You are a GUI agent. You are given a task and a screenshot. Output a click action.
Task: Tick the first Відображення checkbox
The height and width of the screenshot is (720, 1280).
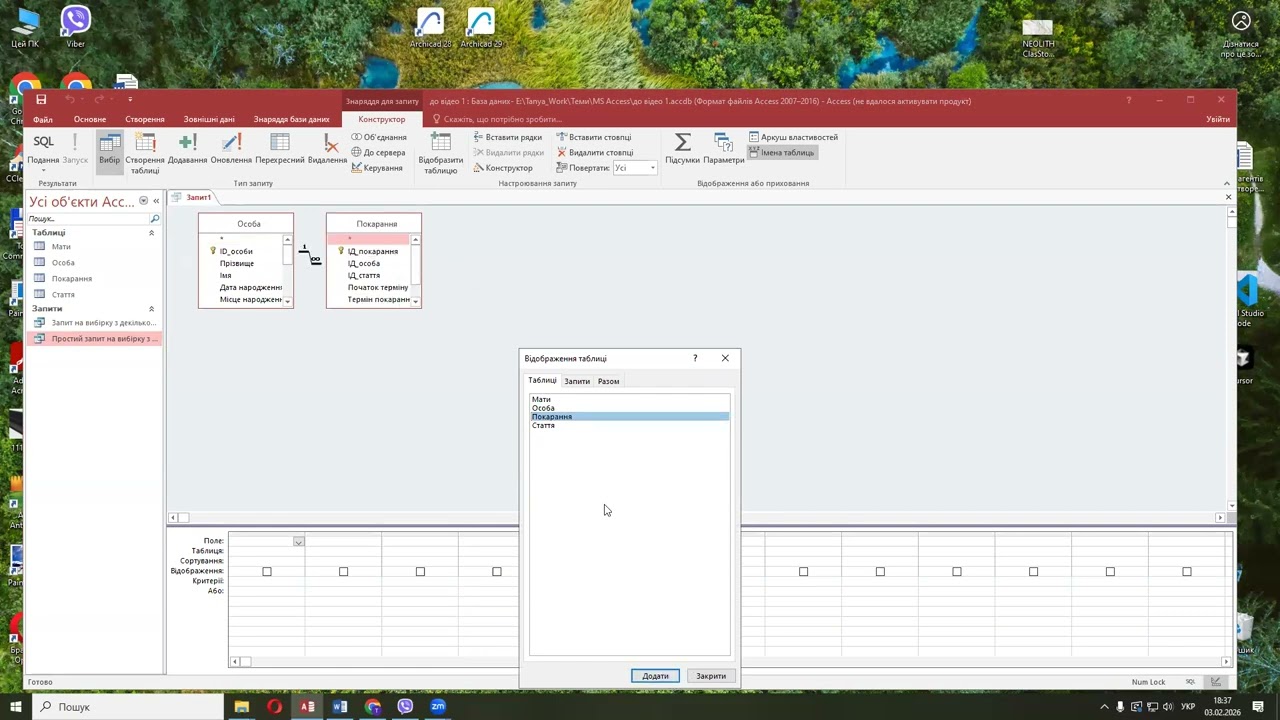[x=267, y=571]
